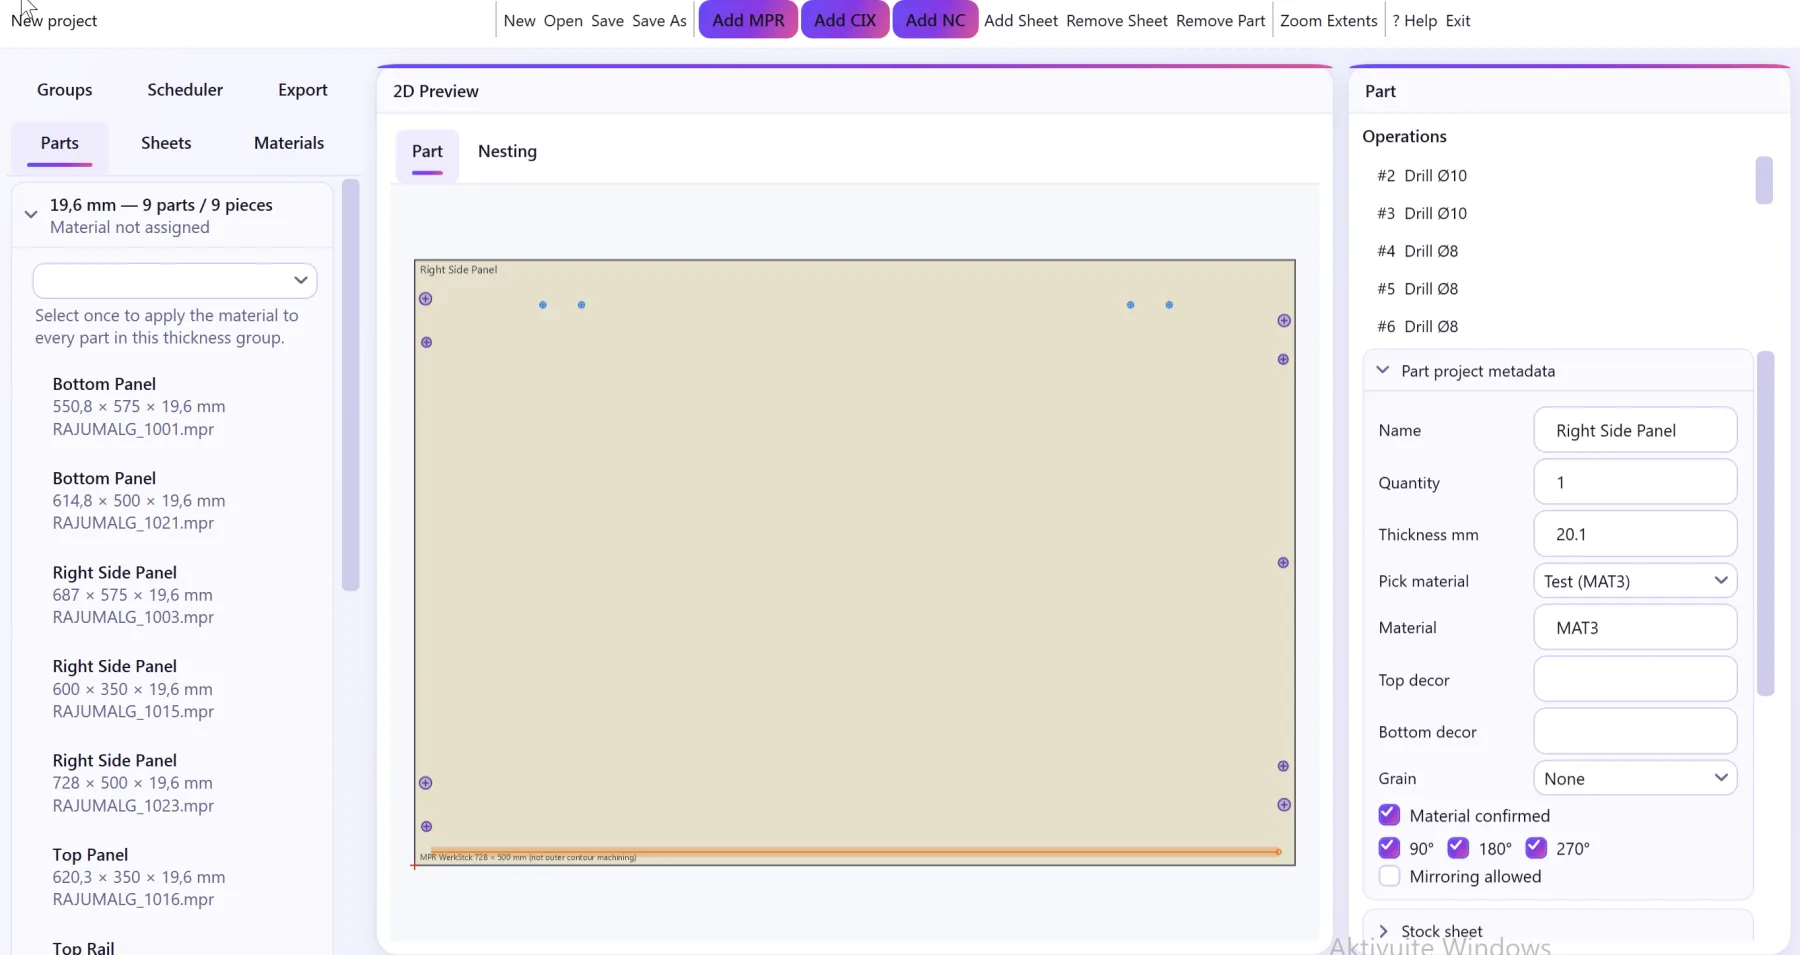Open the Export tab
Viewport: 1800px width, 955px height.
click(303, 90)
